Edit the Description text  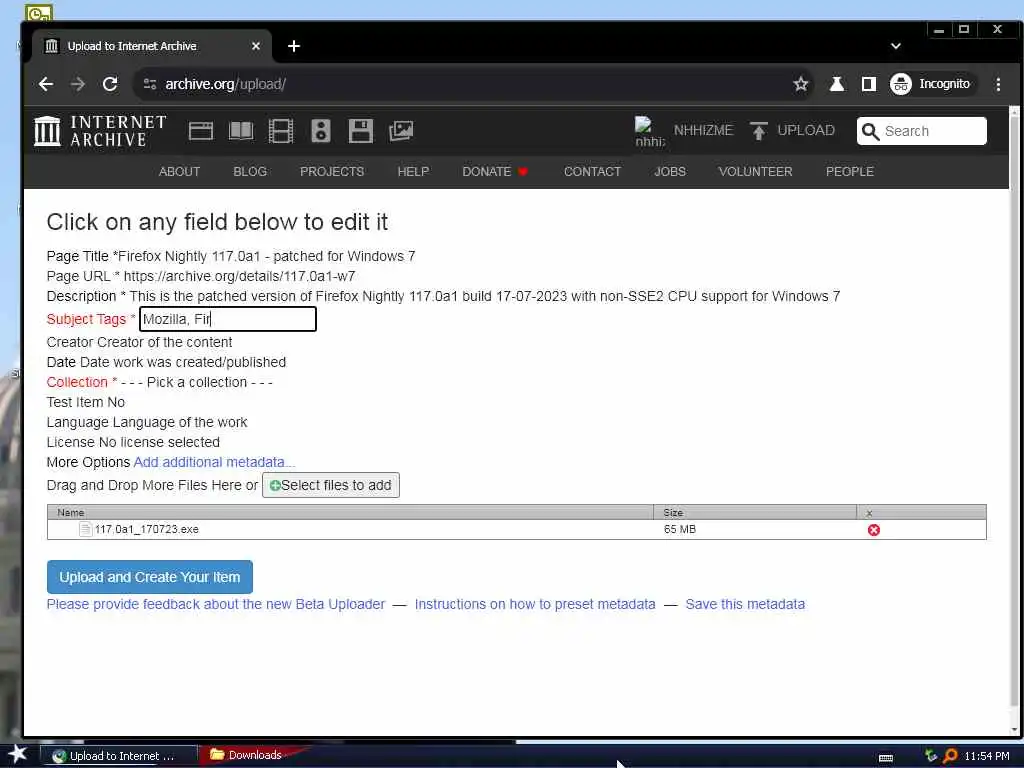click(485, 296)
